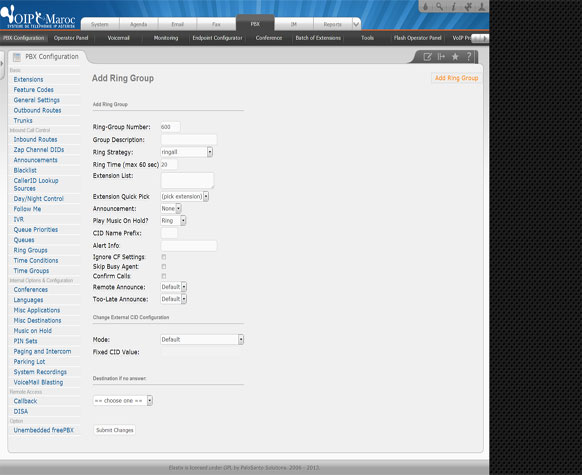This screenshot has height=475, width=582.
Task: Click the color theme droplet icon
Action: pyautogui.click(x=425, y=7)
